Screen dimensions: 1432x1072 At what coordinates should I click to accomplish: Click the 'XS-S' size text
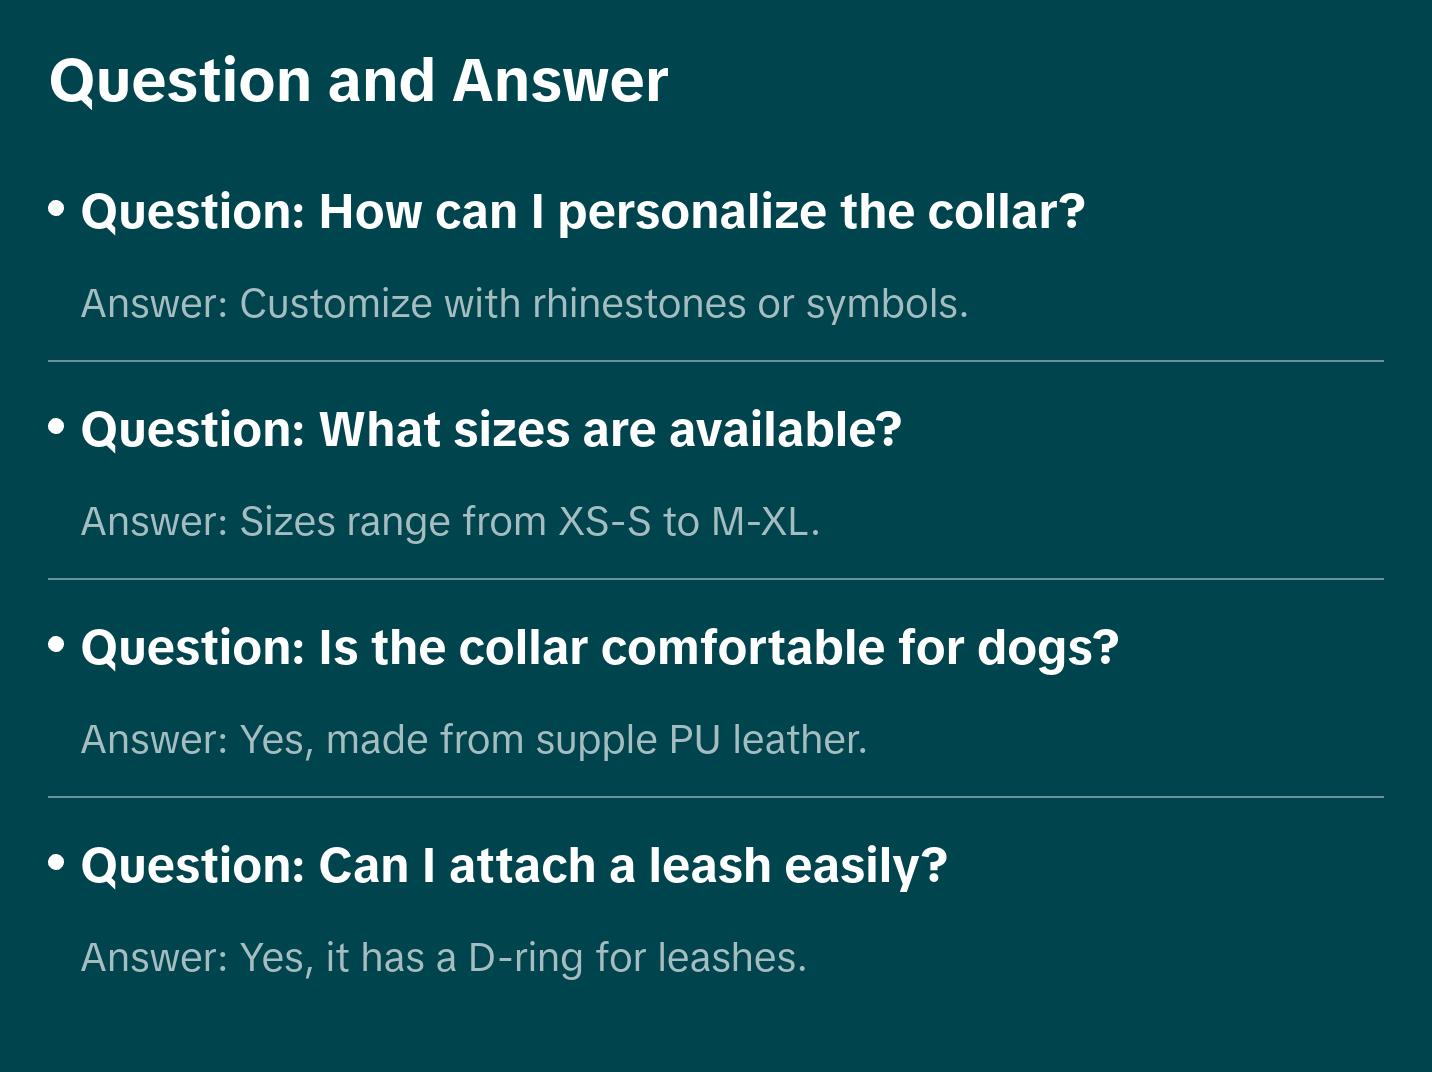604,522
